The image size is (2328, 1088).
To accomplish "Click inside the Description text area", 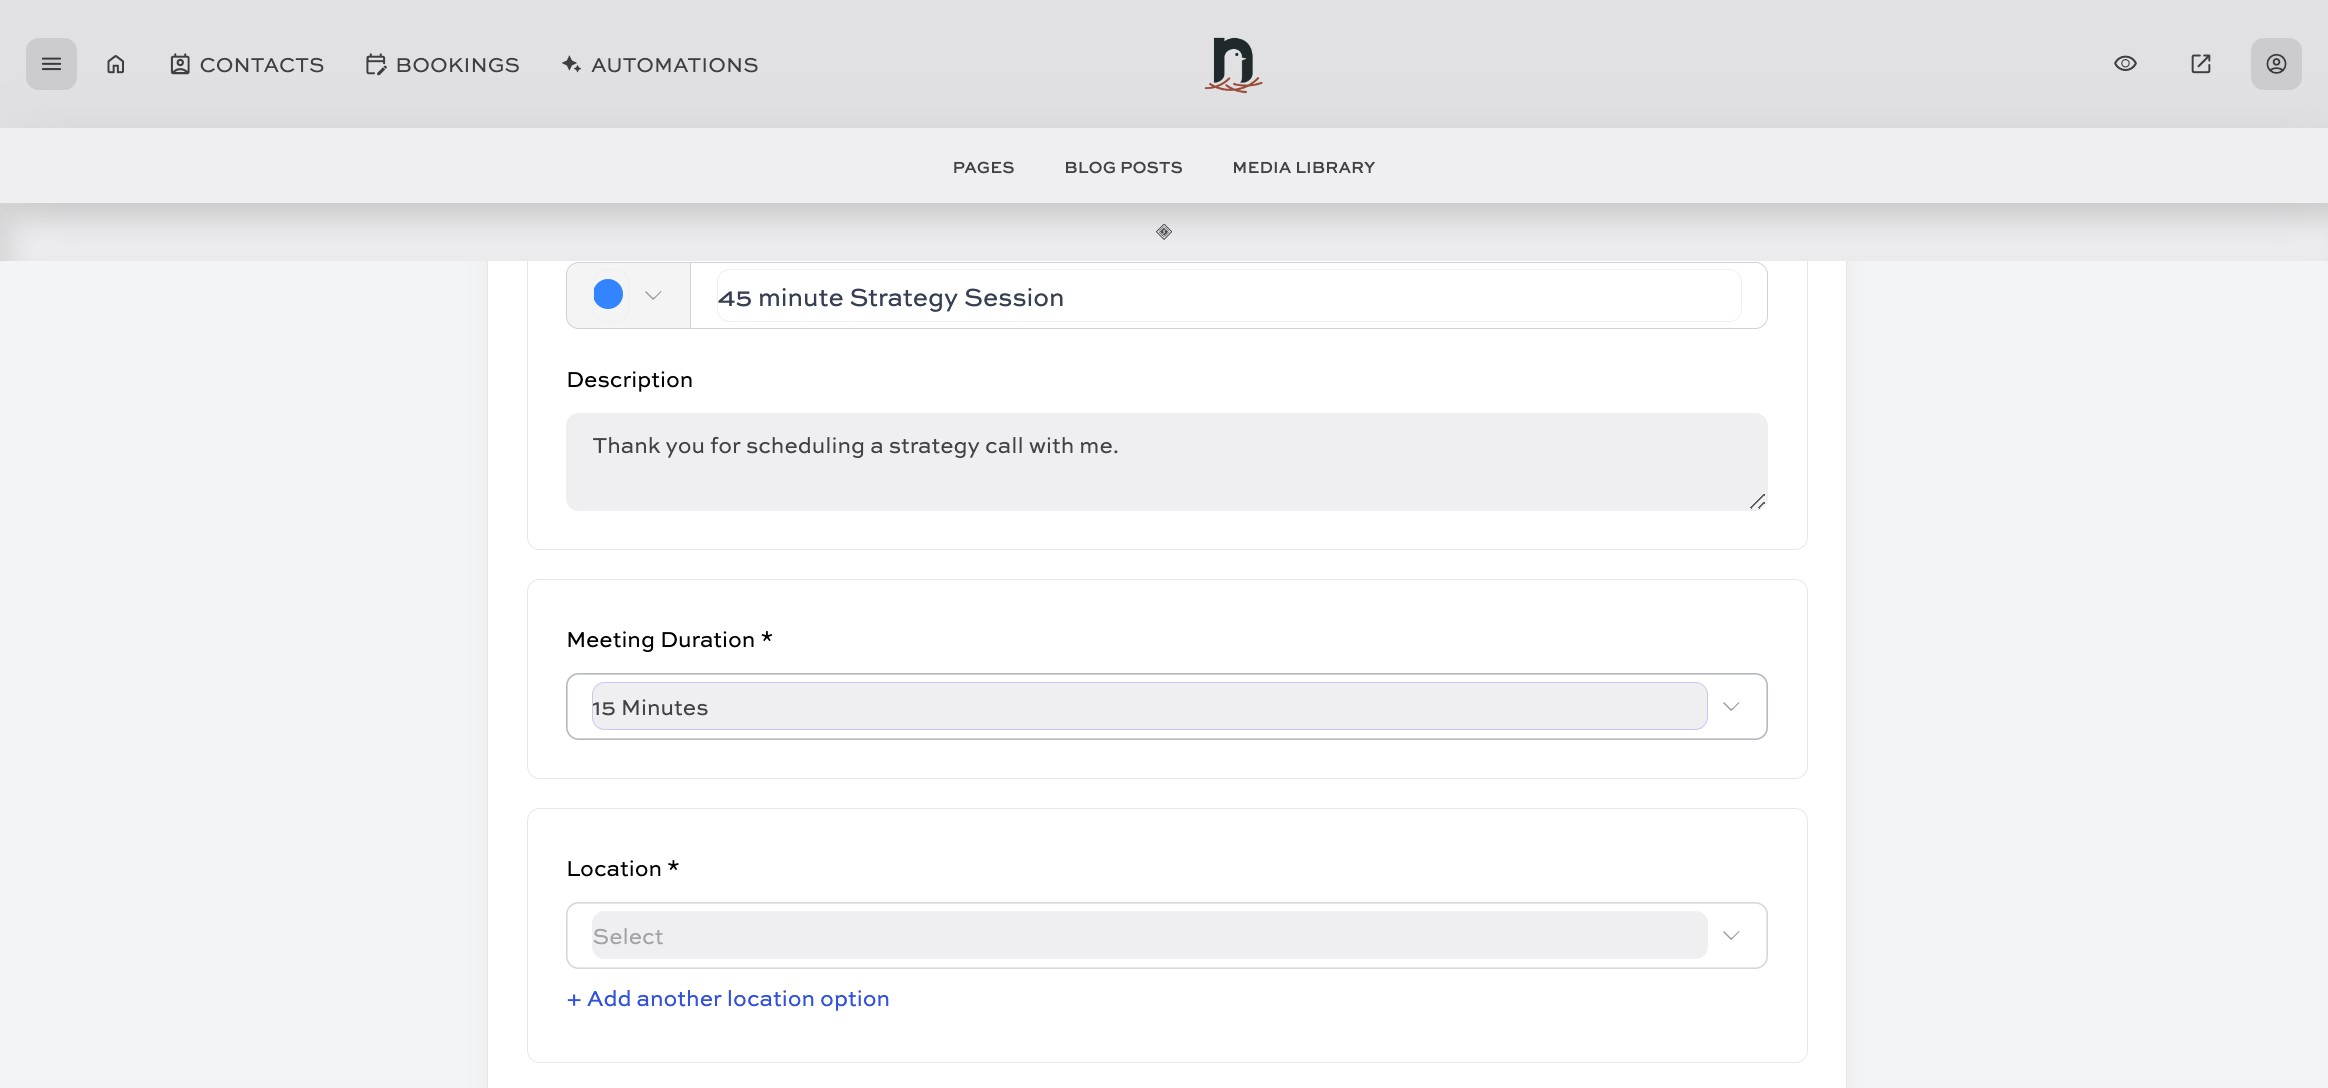I will (x=1165, y=461).
